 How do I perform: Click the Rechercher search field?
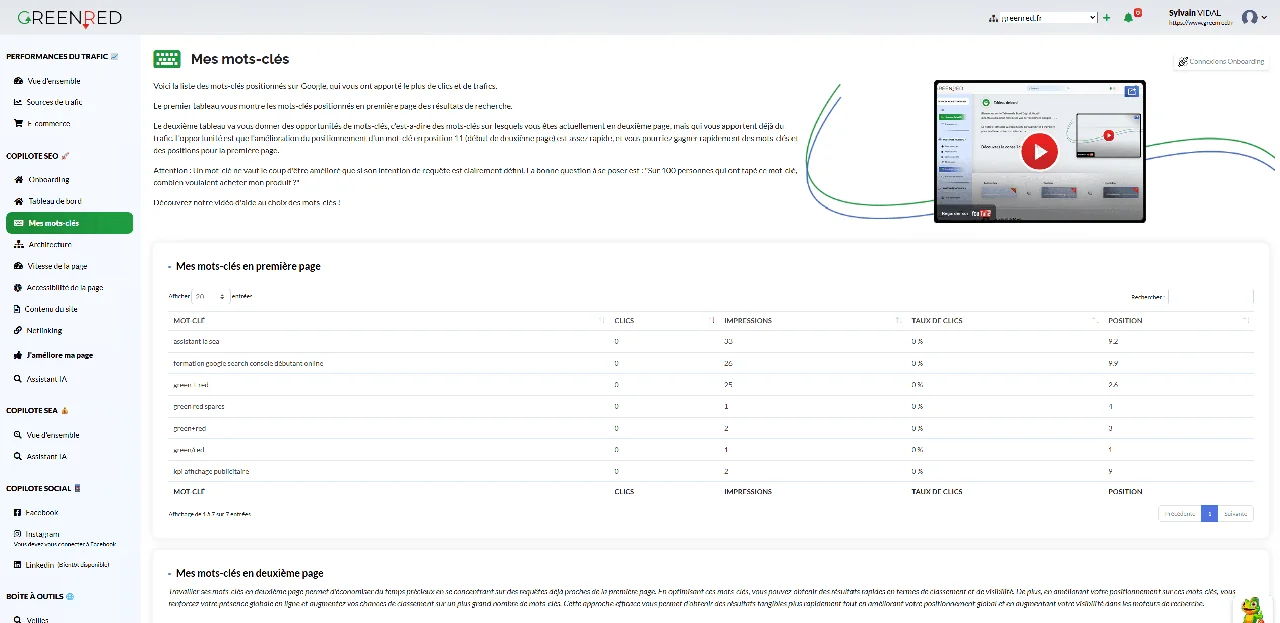point(1210,297)
